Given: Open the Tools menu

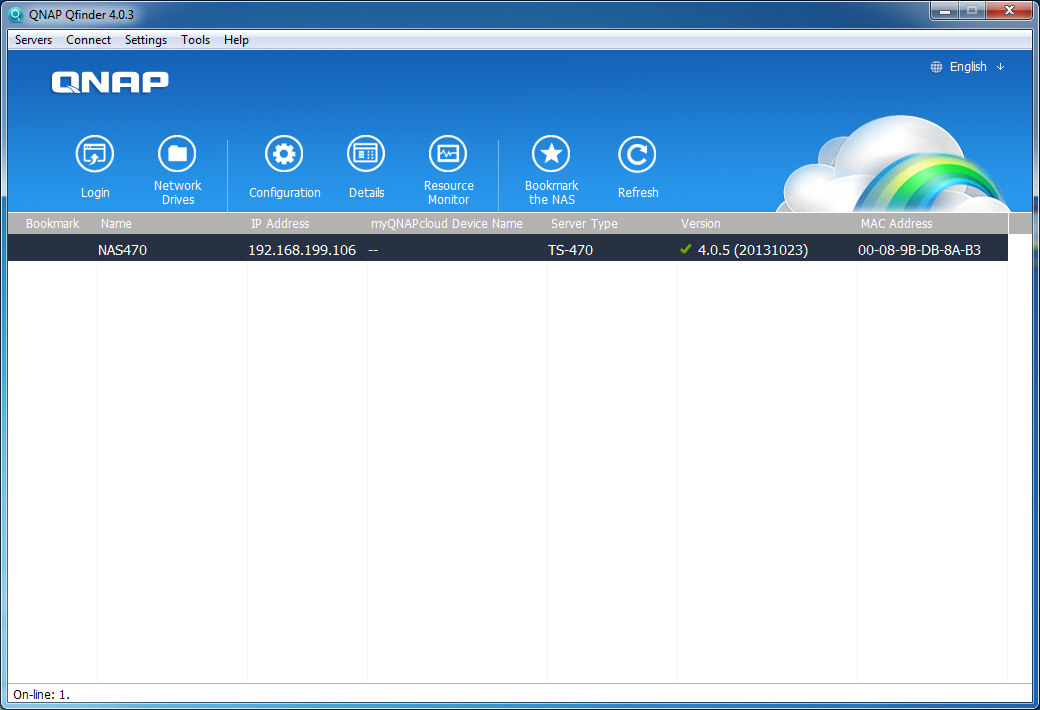Looking at the screenshot, I should (196, 40).
